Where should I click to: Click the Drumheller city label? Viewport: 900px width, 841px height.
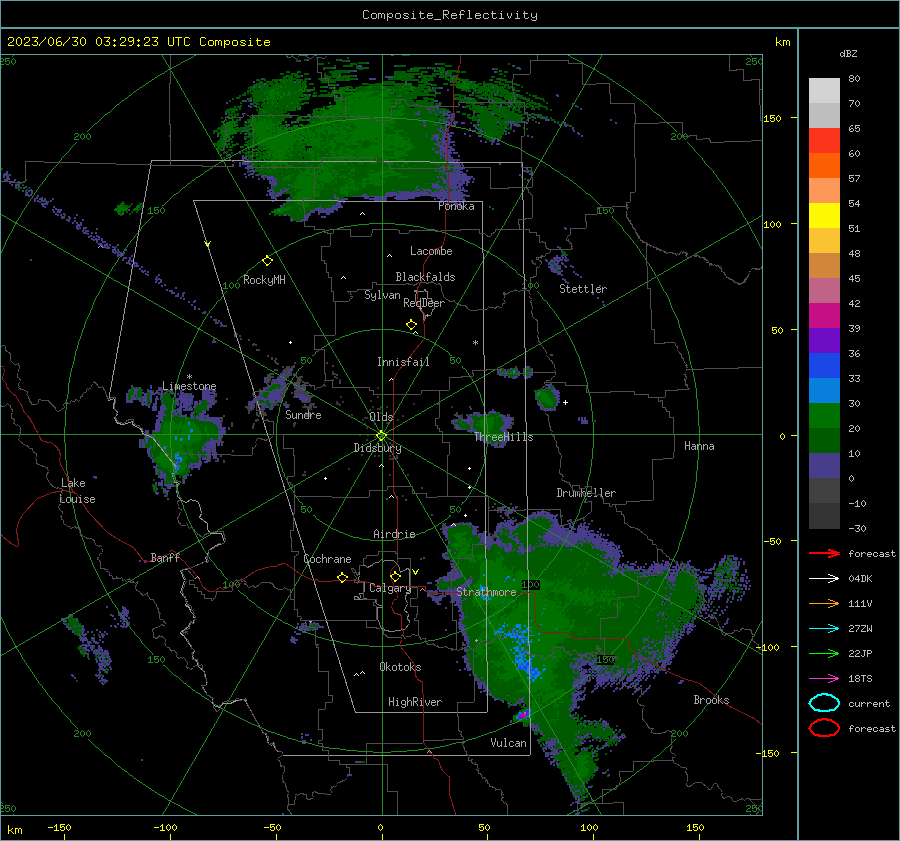(x=586, y=493)
